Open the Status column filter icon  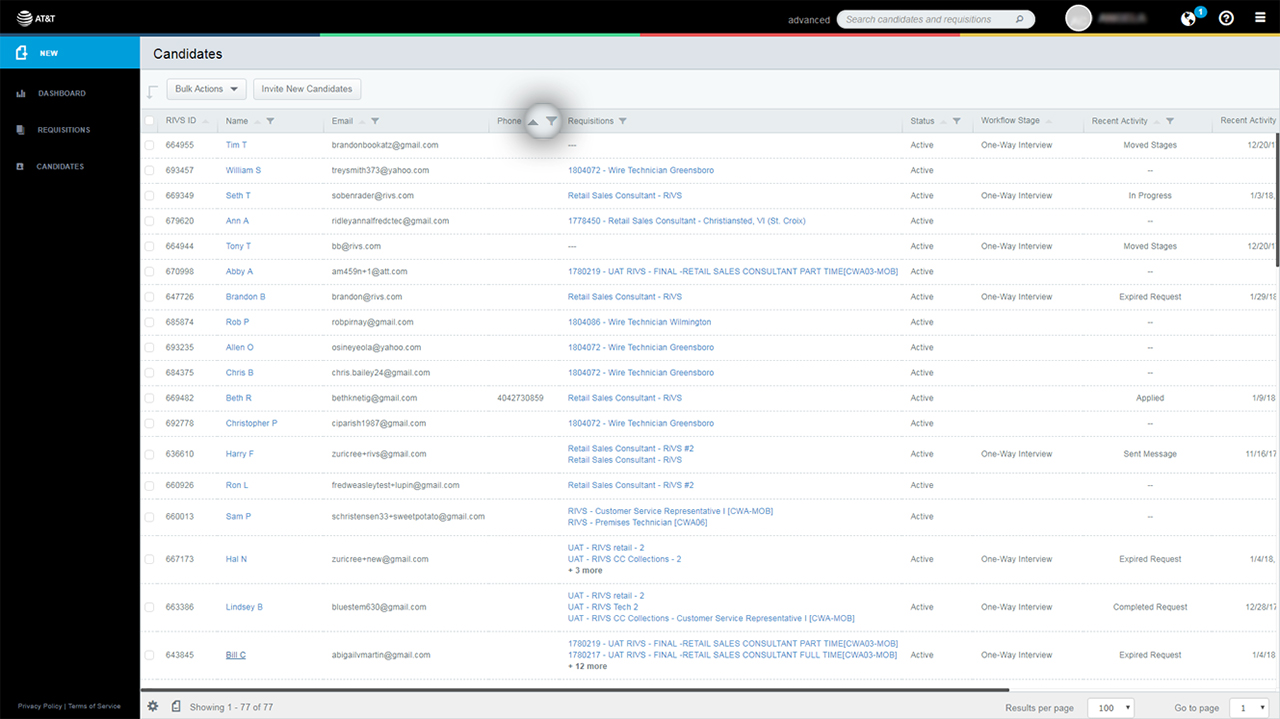point(957,121)
